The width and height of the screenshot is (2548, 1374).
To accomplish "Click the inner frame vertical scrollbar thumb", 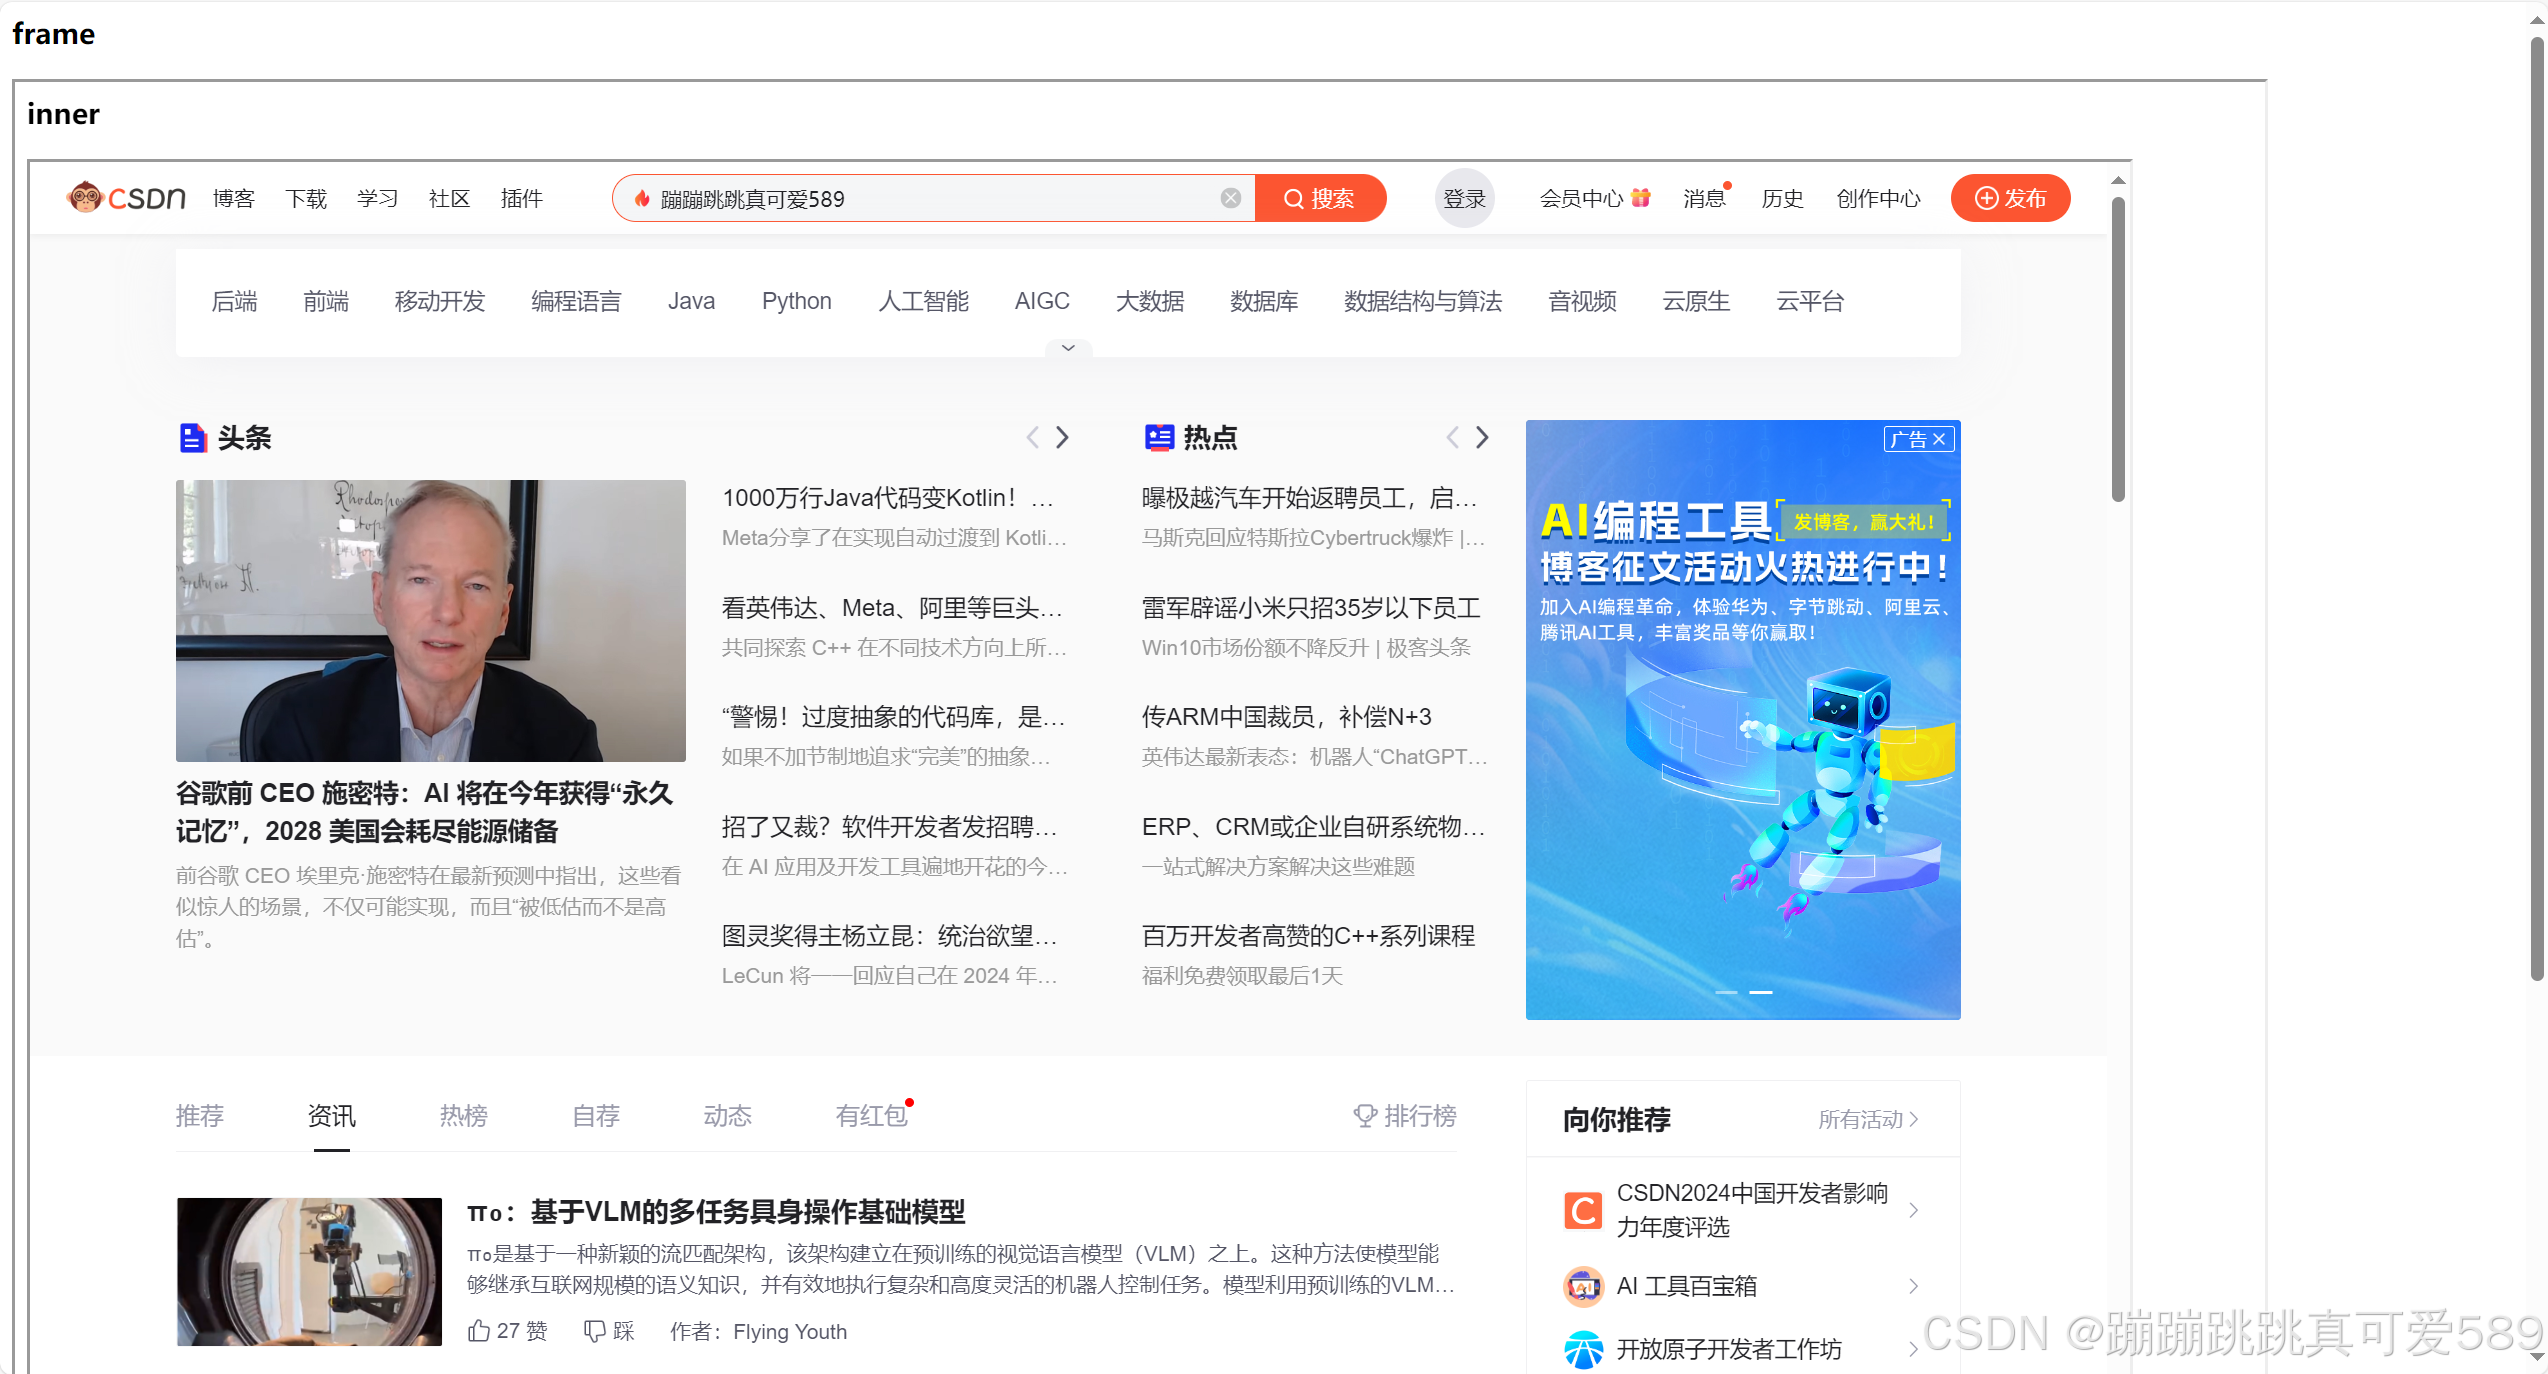I will point(2118,348).
